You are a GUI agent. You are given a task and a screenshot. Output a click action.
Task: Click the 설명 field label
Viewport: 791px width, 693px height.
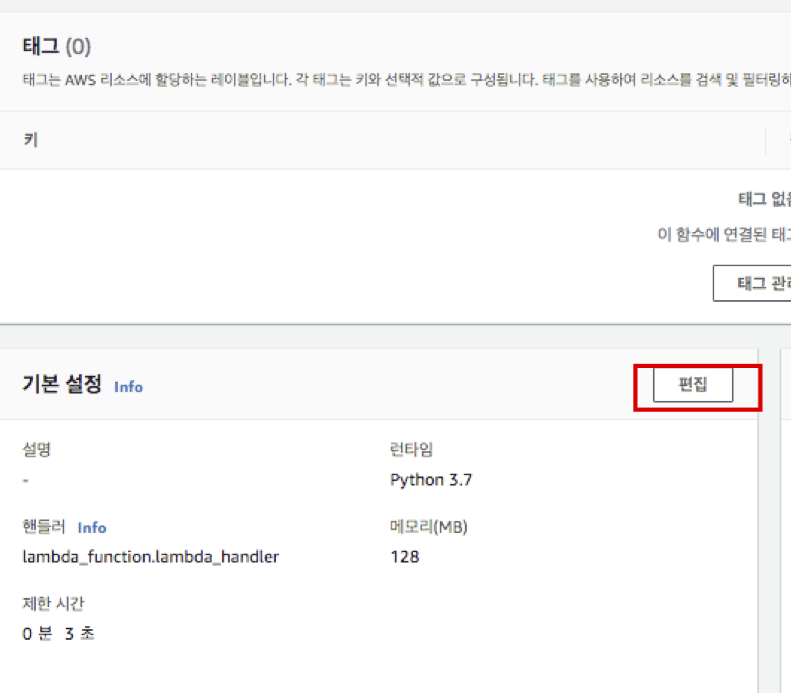(x=36, y=449)
